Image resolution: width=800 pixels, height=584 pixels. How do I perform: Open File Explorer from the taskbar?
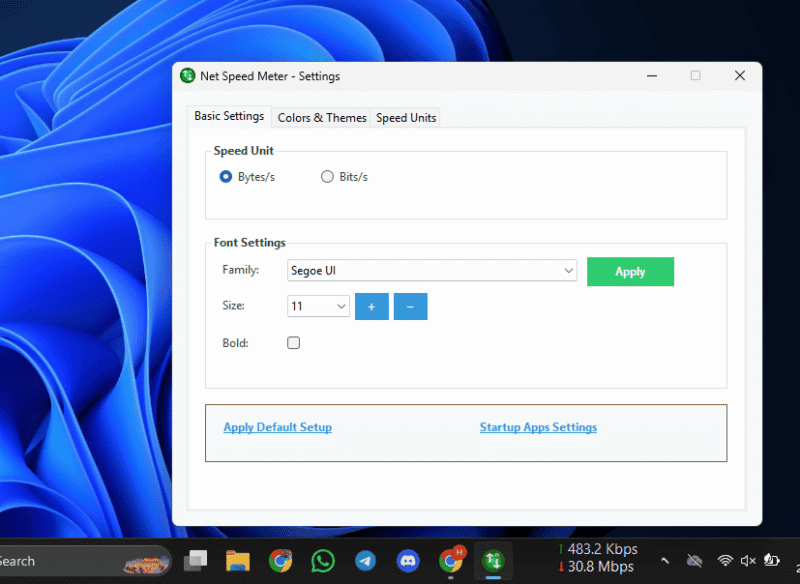pyautogui.click(x=237, y=561)
